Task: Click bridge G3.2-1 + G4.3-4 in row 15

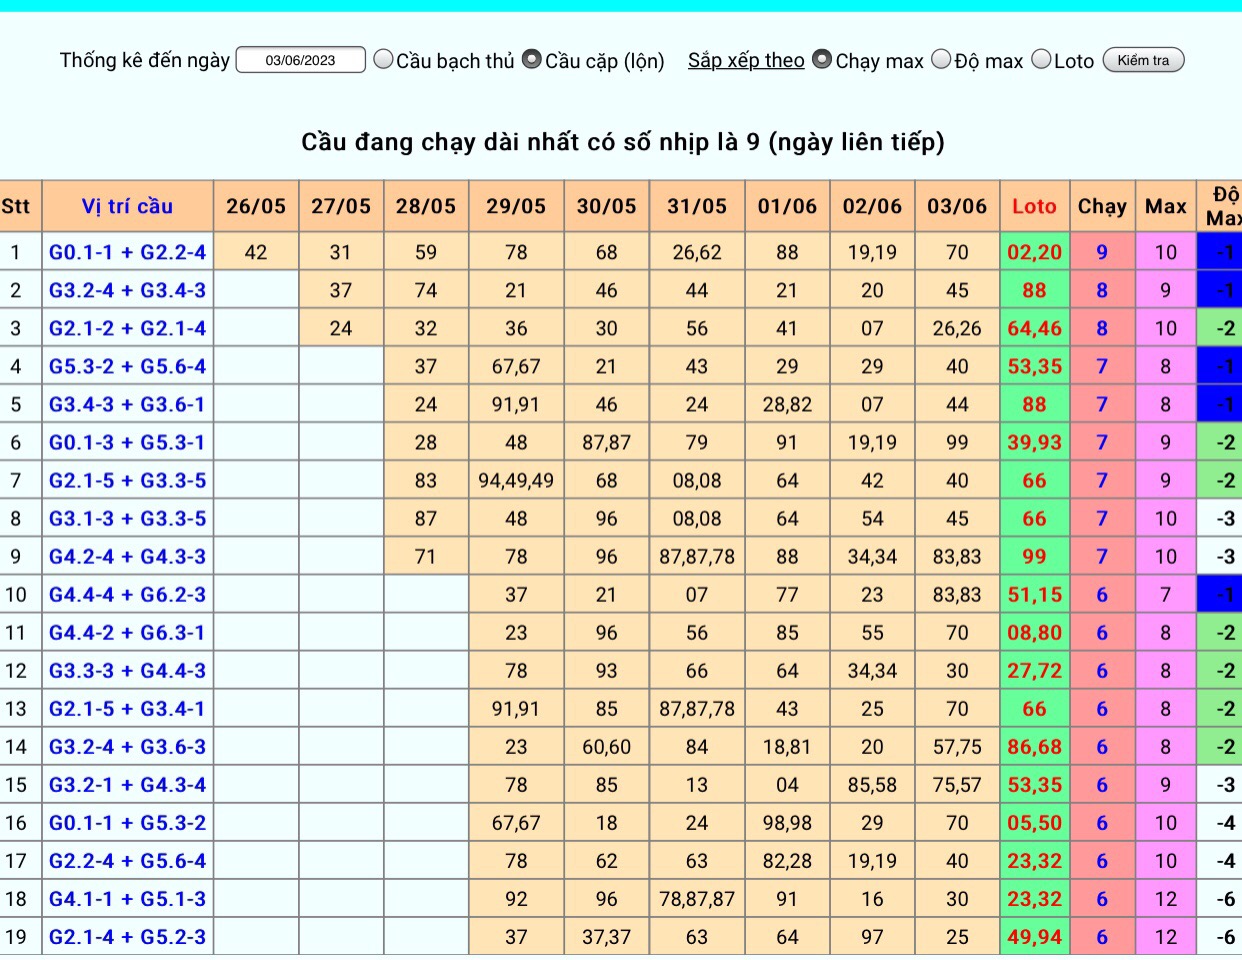Action: pyautogui.click(x=128, y=785)
